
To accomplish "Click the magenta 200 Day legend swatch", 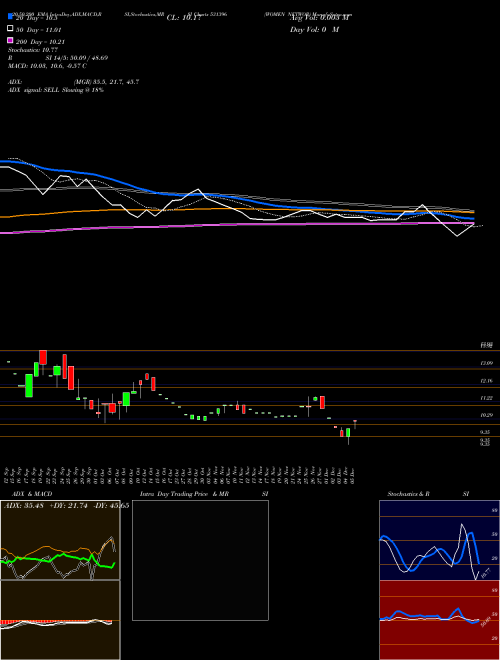I will click(x=10, y=40).
